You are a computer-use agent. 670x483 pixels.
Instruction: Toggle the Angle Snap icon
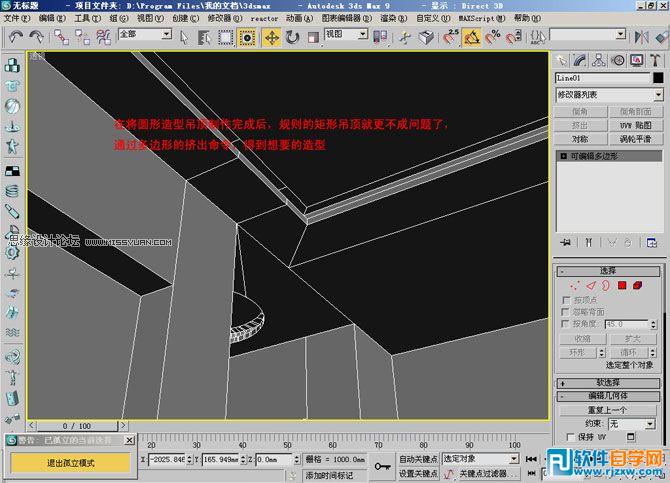(472, 37)
